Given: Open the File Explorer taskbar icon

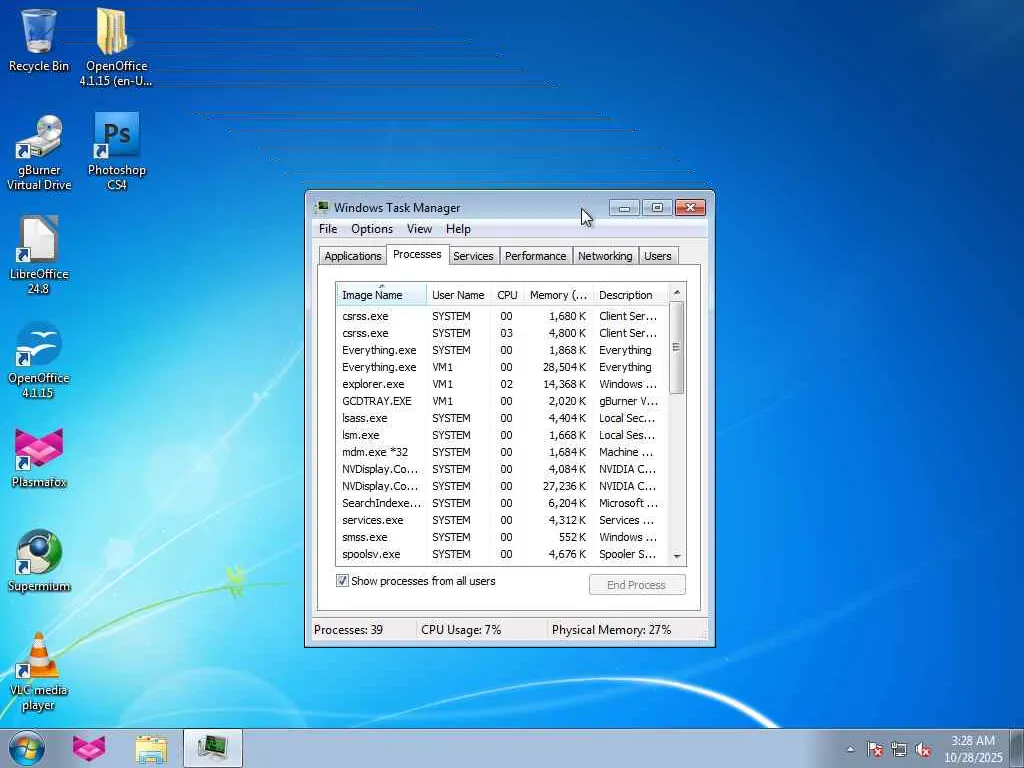Looking at the screenshot, I should coord(151,748).
